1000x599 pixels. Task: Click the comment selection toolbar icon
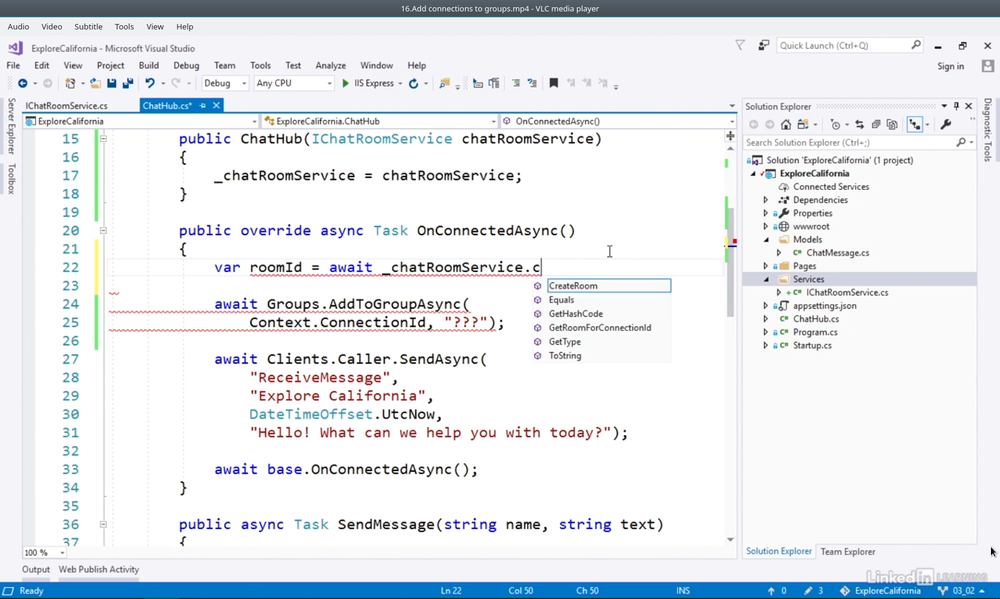(516, 84)
